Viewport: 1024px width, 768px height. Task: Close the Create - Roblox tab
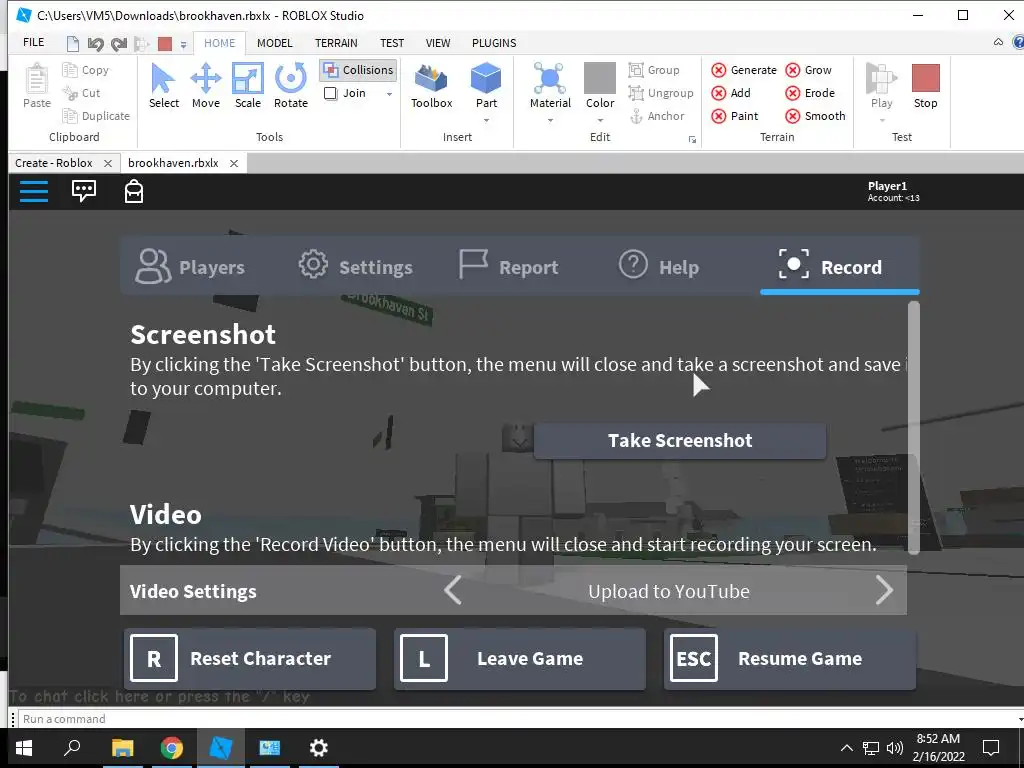point(108,163)
